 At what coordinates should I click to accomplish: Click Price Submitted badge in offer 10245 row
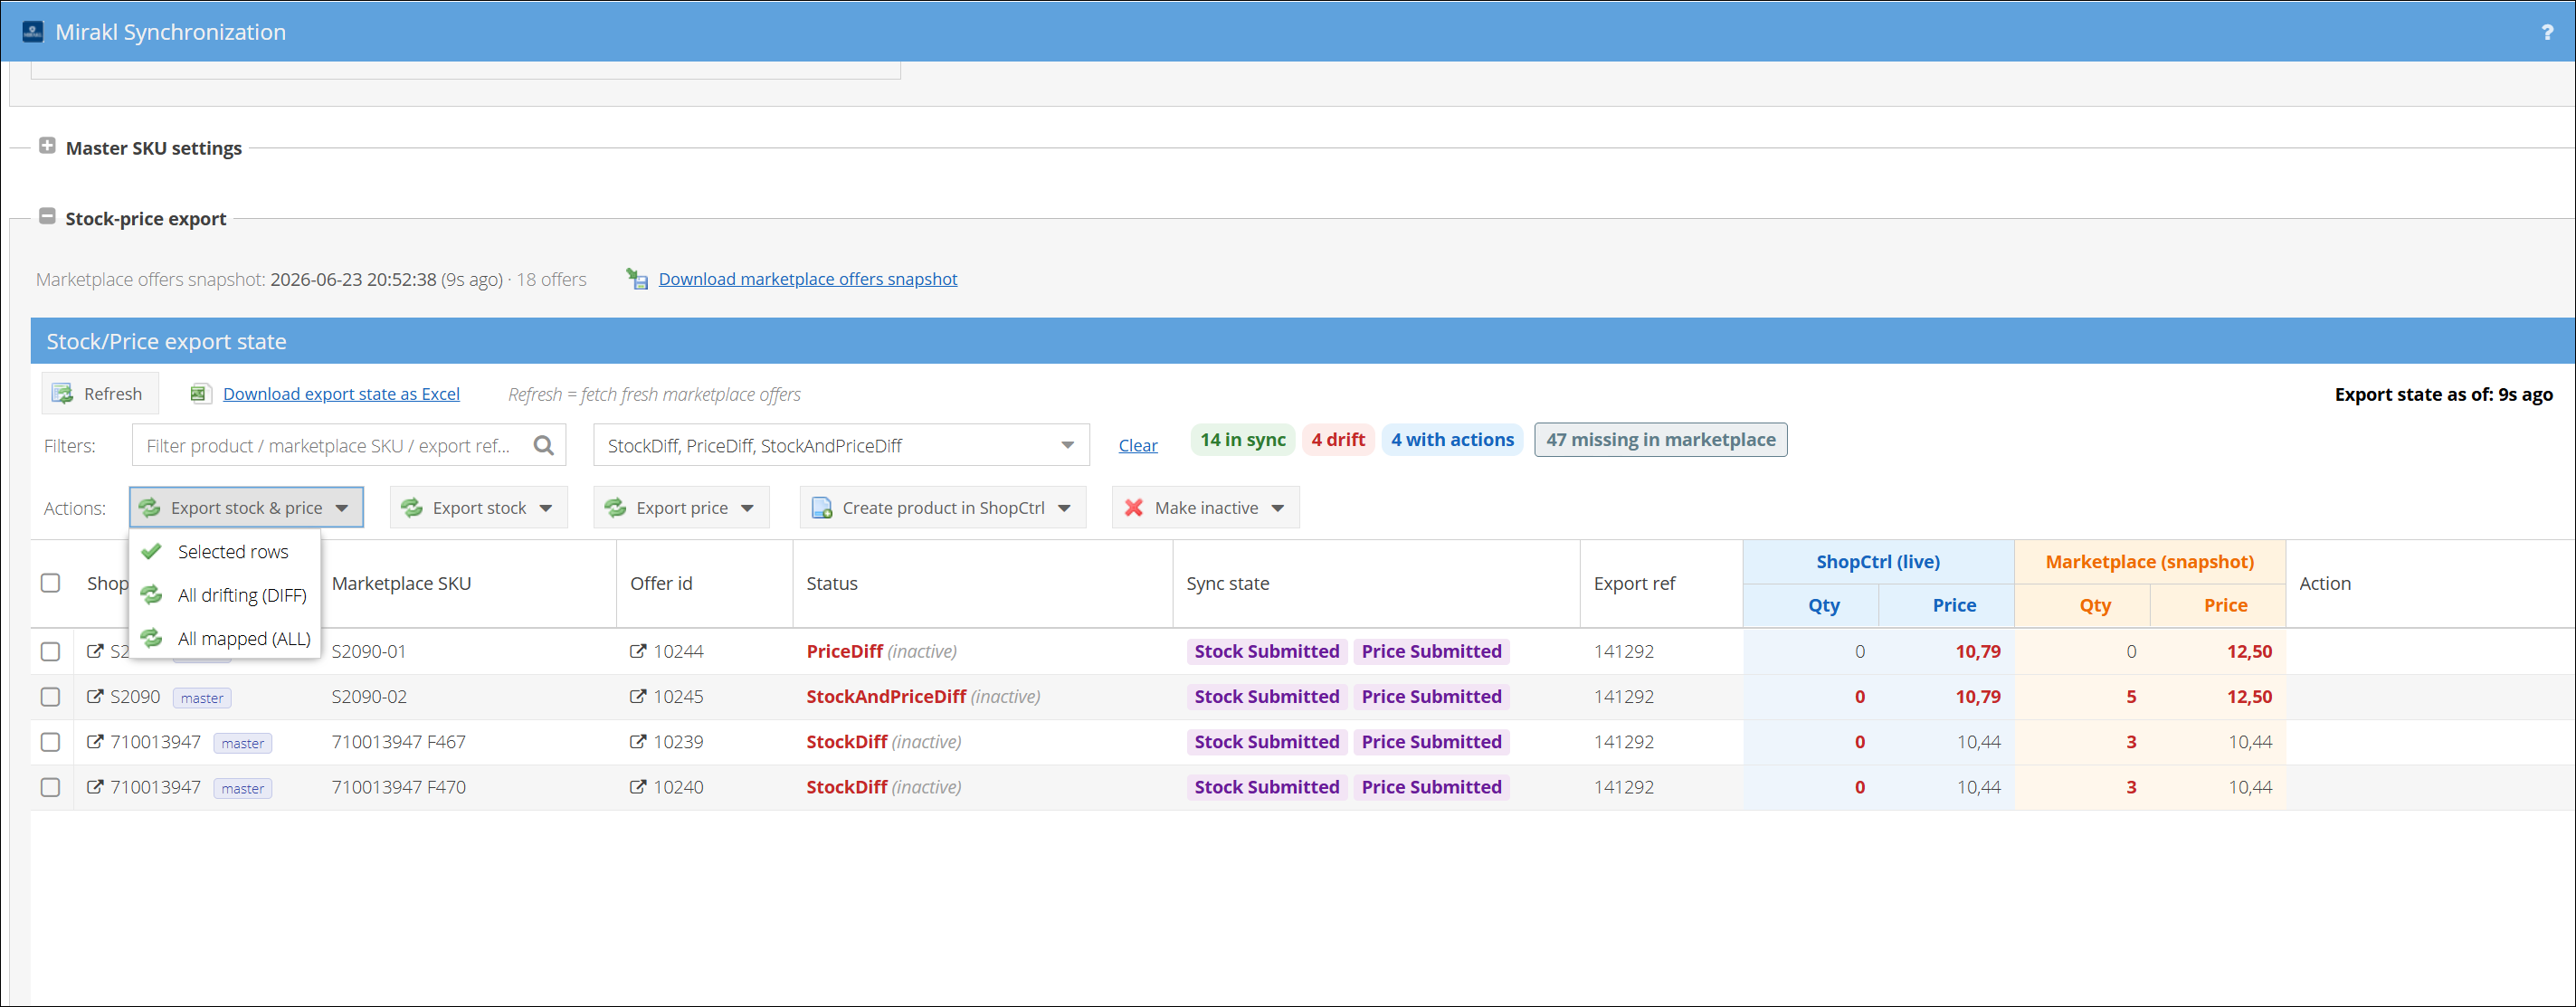1431,696
